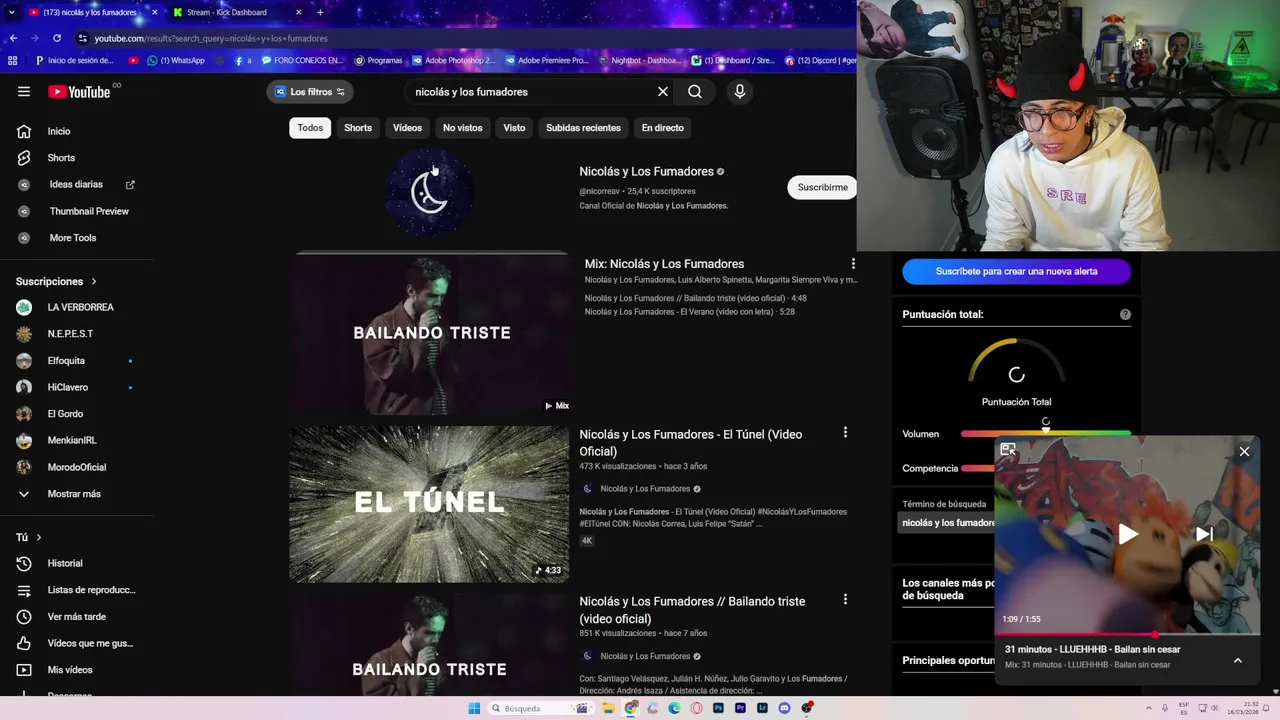The height and width of the screenshot is (720, 1280).
Task: Expand miniplayer back to full view
Action: tap(1008, 450)
